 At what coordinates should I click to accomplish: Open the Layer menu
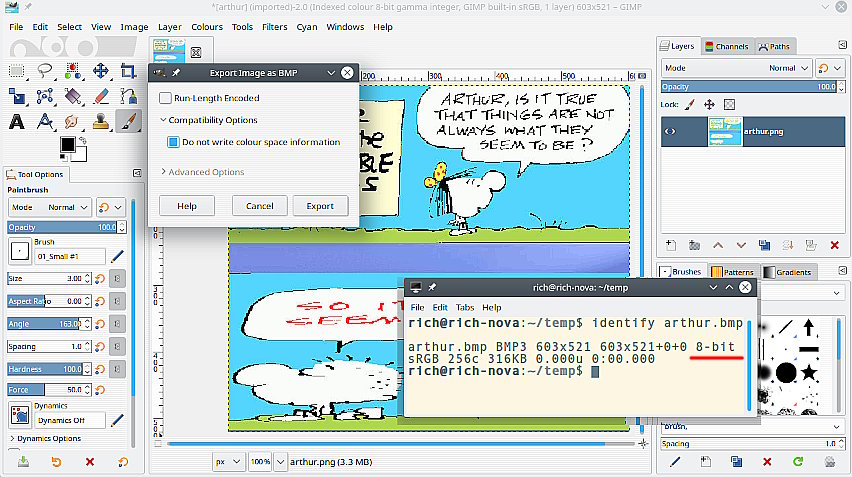coord(170,27)
